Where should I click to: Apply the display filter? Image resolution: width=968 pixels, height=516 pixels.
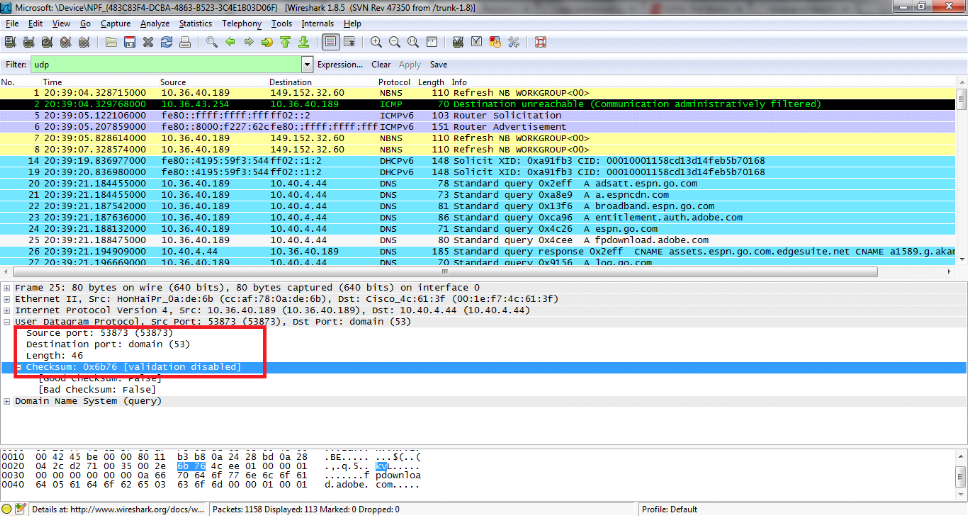[409, 64]
